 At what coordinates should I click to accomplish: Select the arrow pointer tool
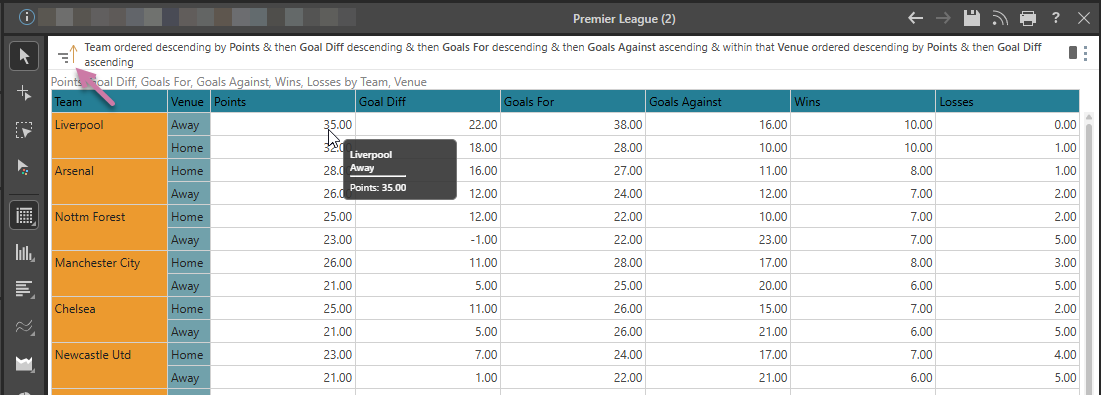click(x=25, y=57)
